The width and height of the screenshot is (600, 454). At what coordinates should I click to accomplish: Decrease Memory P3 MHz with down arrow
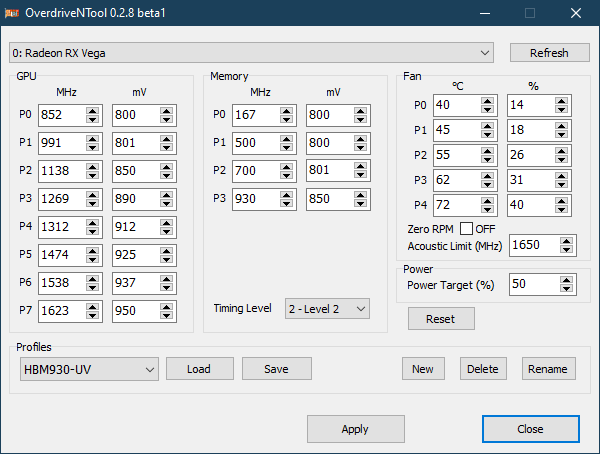(286, 204)
